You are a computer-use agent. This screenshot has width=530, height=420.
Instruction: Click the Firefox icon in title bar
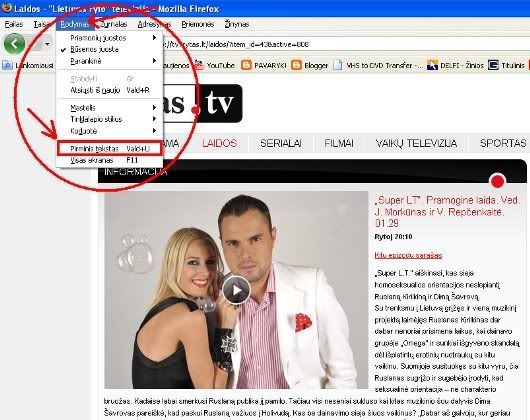pyautogui.click(x=6, y=7)
